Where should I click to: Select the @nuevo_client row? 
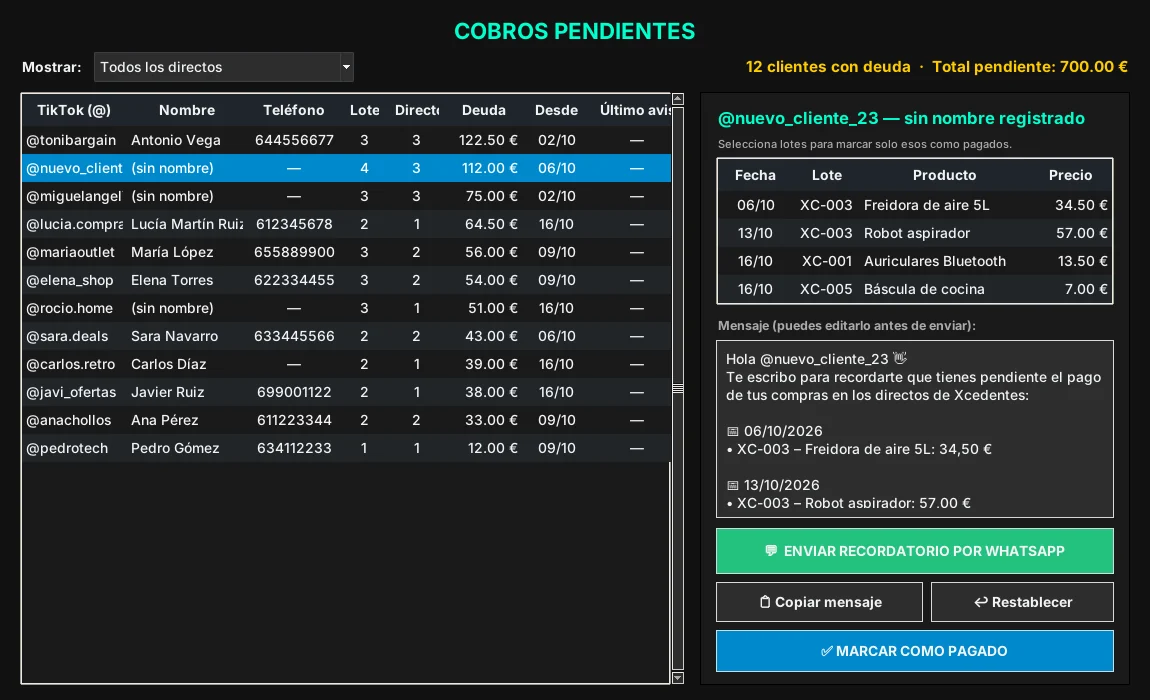[346, 168]
